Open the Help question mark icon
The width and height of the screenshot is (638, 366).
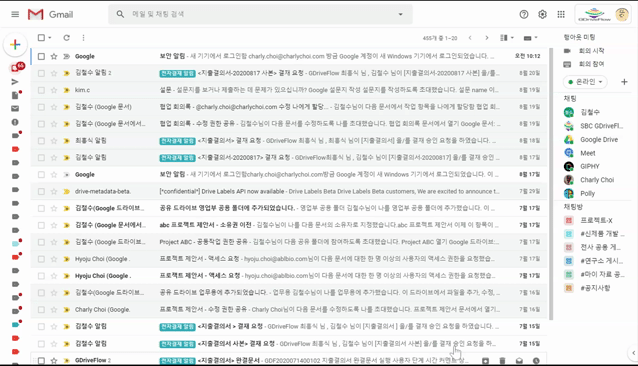(524, 14)
